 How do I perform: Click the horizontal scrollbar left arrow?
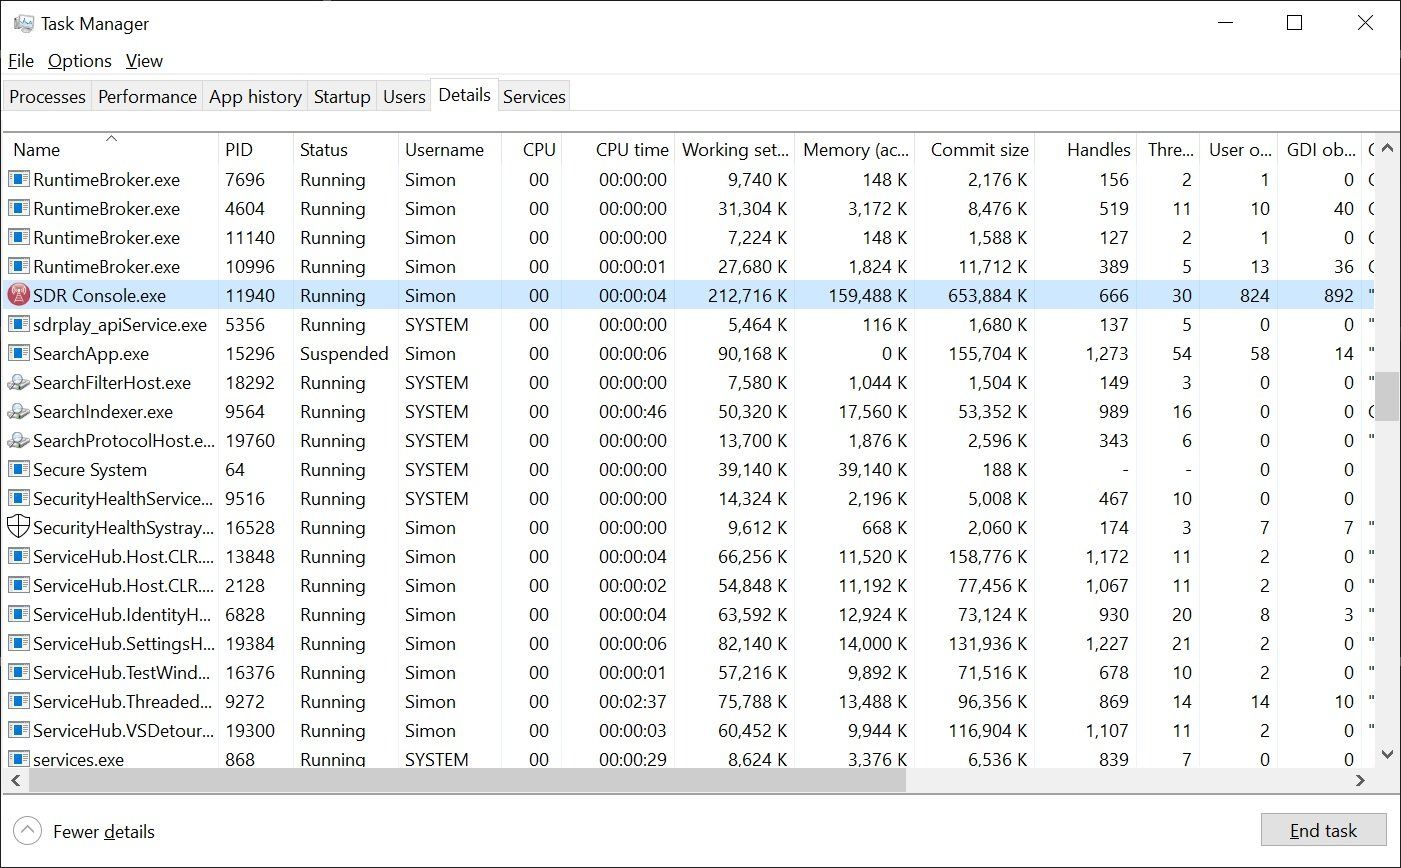pyautogui.click(x=15, y=780)
